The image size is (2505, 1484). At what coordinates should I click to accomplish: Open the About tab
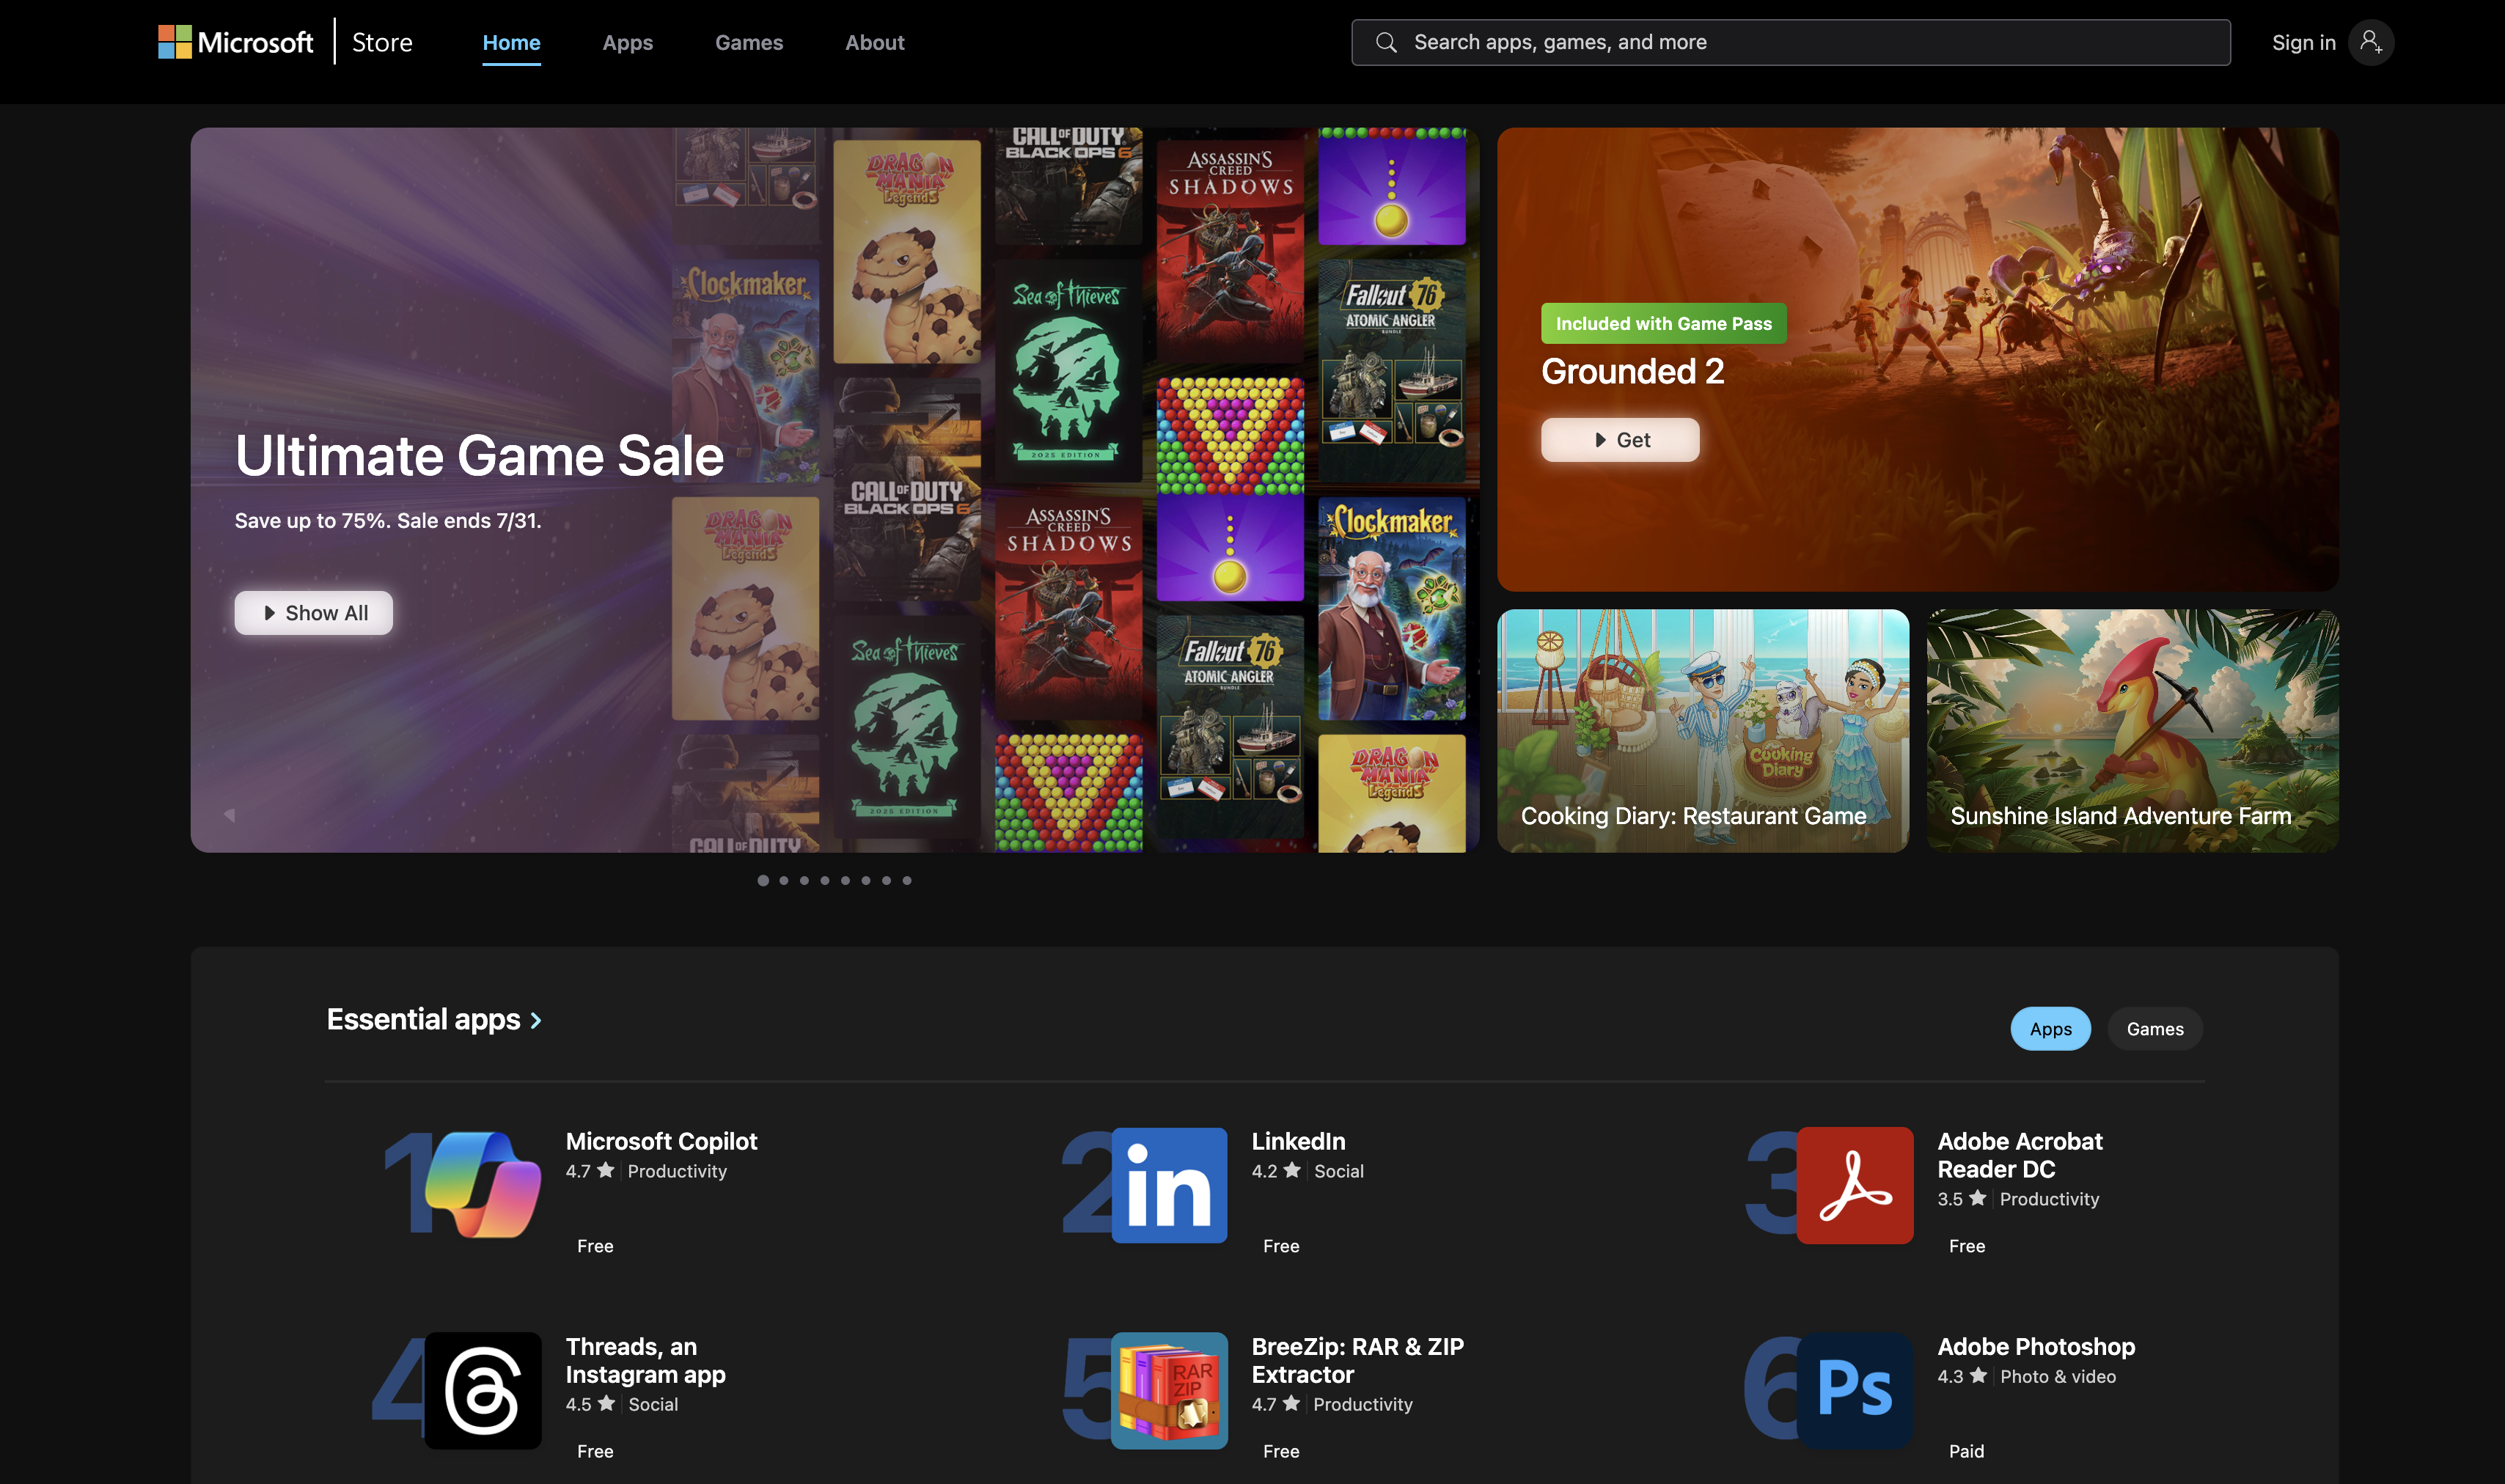pos(874,42)
